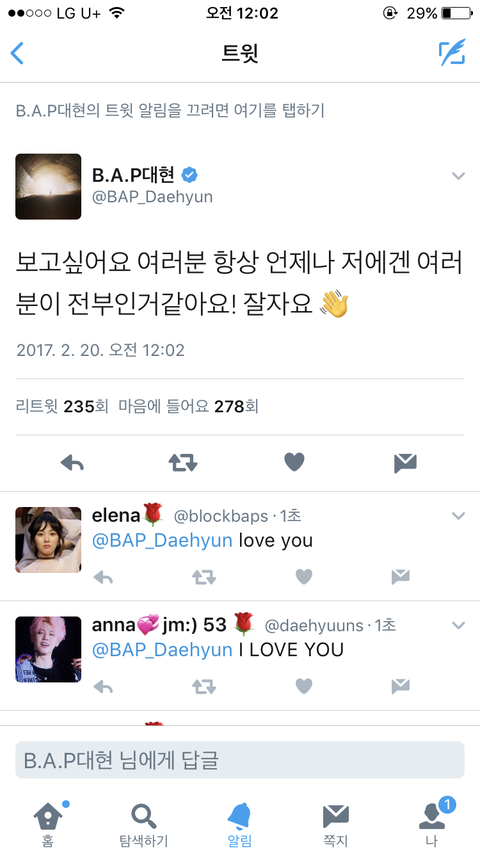Retweet elena's love you reply
480x854 pixels.
[x=204, y=577]
